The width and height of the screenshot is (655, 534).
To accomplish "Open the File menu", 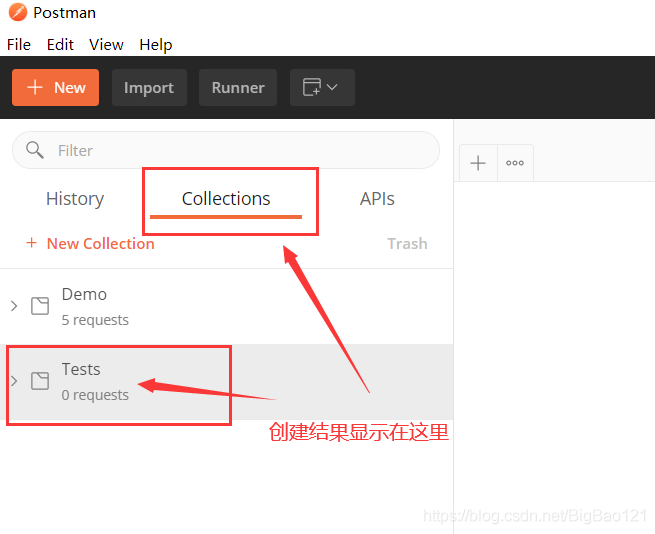I will 19,44.
